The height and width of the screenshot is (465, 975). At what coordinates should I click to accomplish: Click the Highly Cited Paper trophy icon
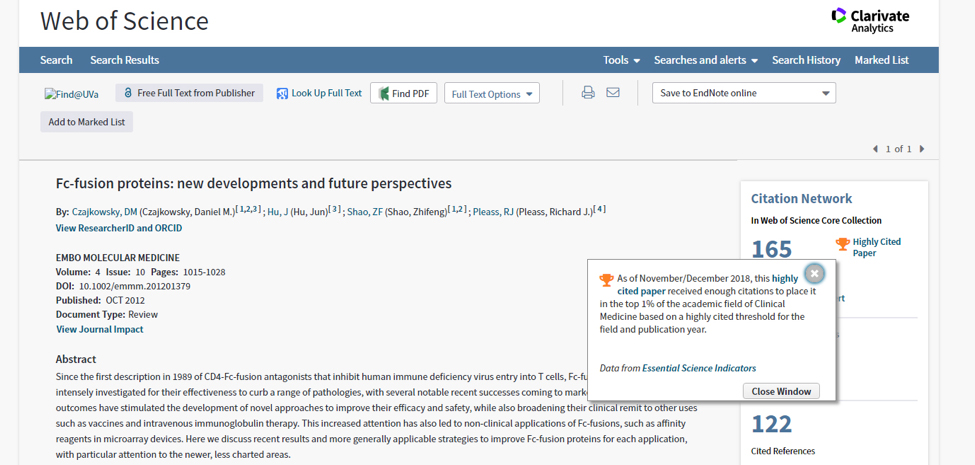click(x=842, y=244)
